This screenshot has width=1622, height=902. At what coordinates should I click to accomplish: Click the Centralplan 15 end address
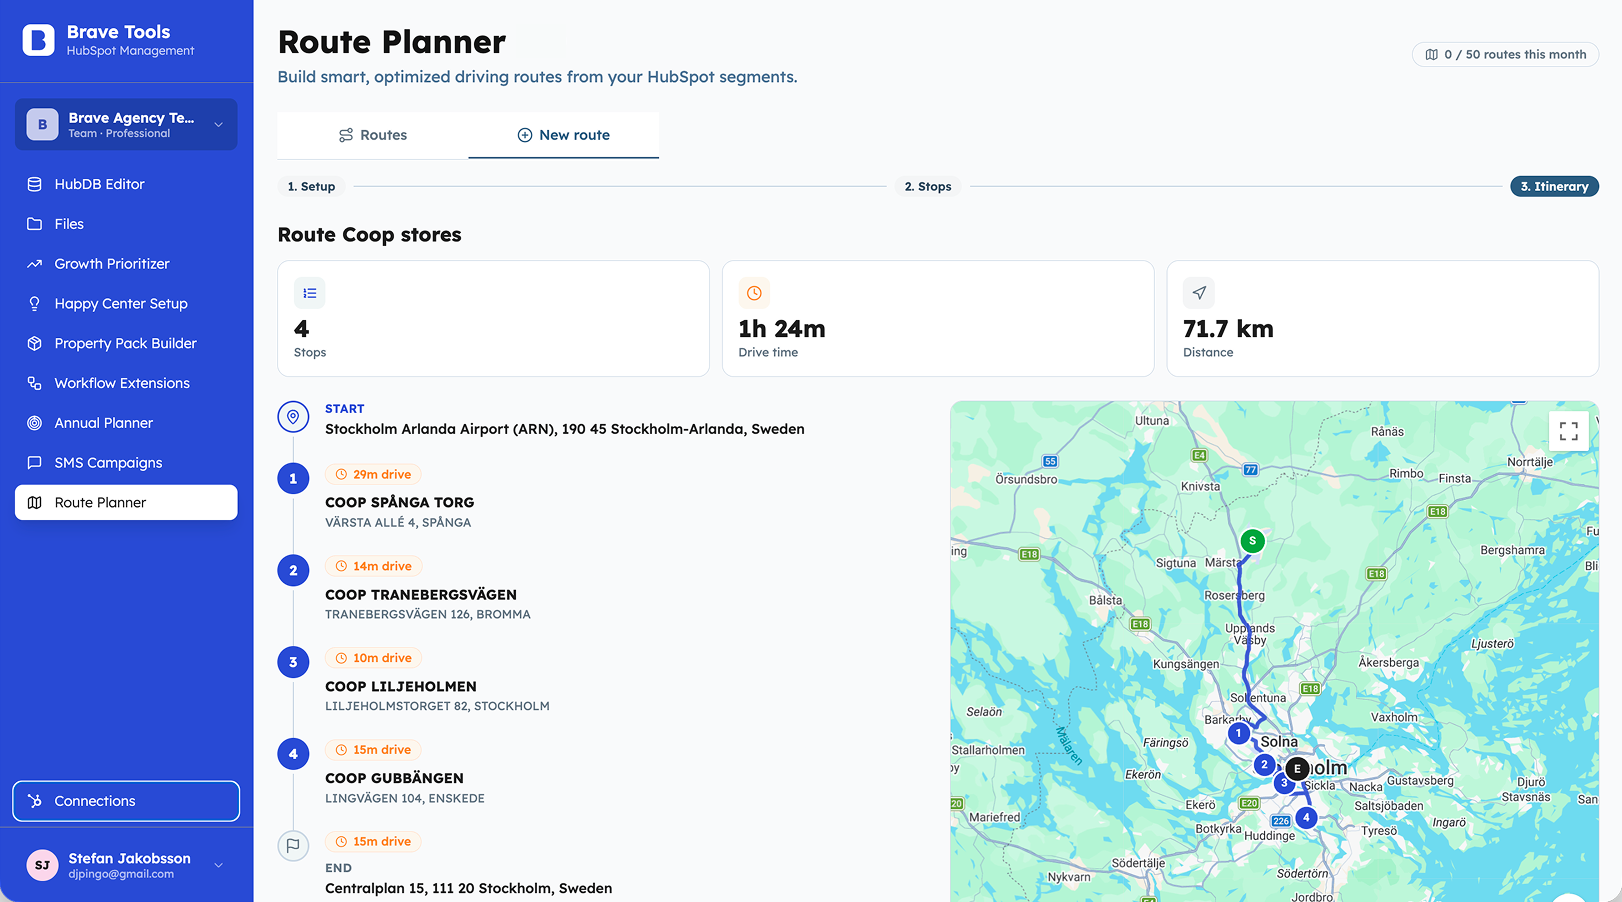[469, 888]
